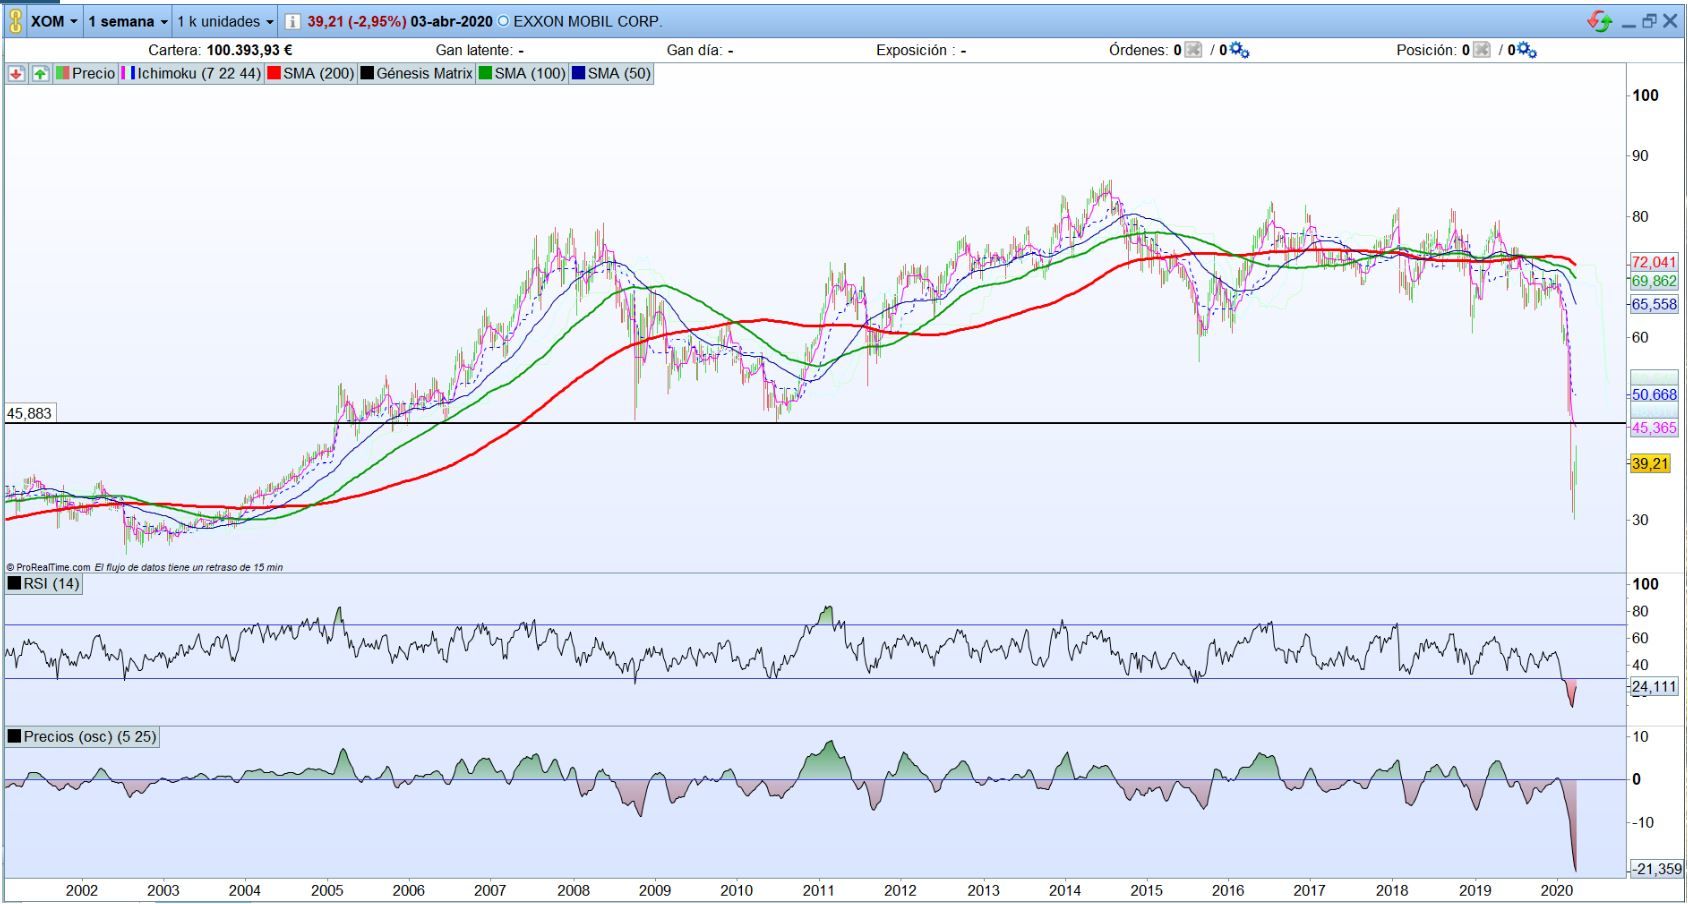This screenshot has width=1688, height=904.
Task: Restore down the XOM chart window
Action: pyautogui.click(x=1649, y=21)
